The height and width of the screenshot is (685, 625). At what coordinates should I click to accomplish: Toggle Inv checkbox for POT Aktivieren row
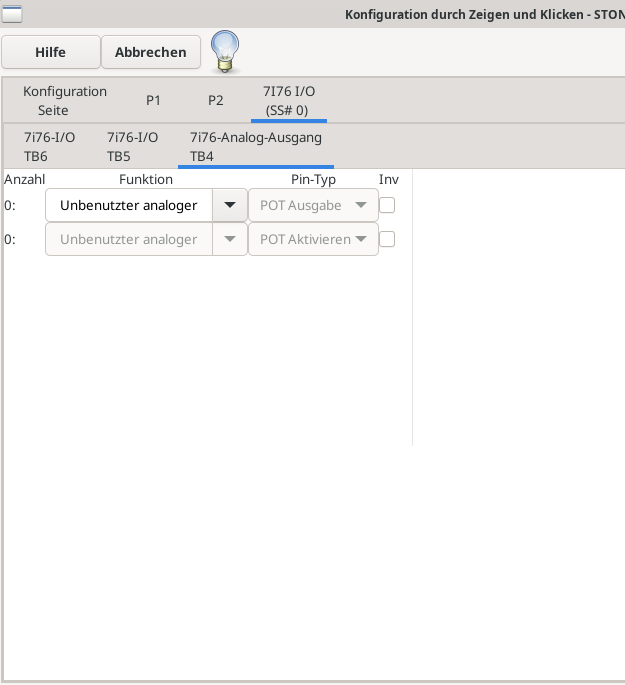click(387, 239)
